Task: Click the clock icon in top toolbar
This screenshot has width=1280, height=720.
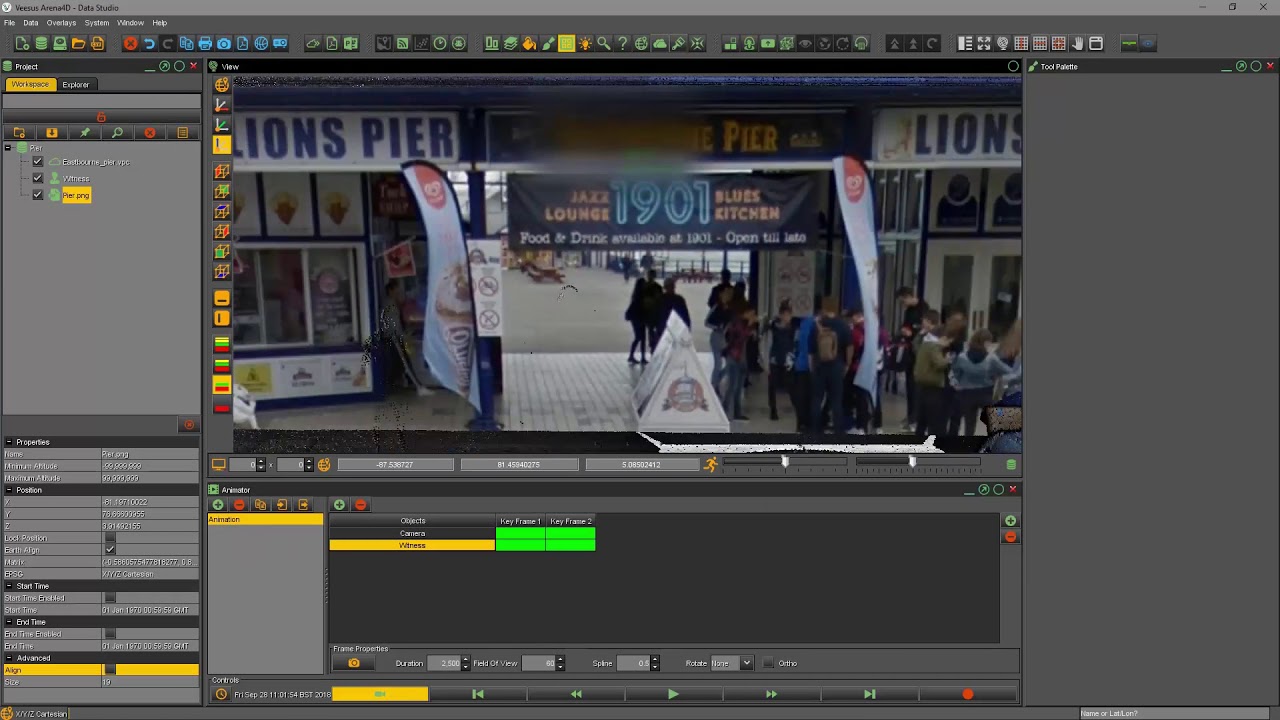Action: (439, 43)
